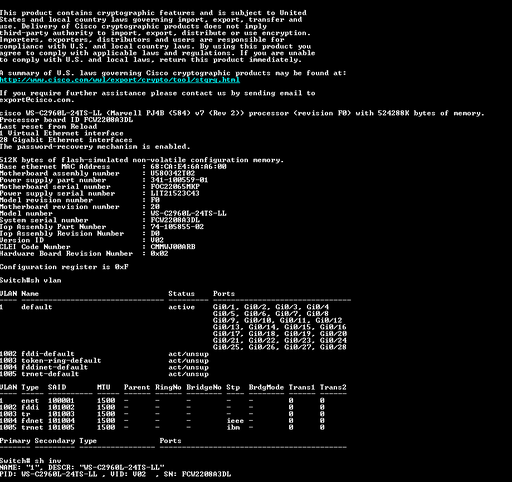Click the 'fddi-default' VLAN 1002 row
Image resolution: width=512 pixels, height=482 pixels.
click(104, 354)
